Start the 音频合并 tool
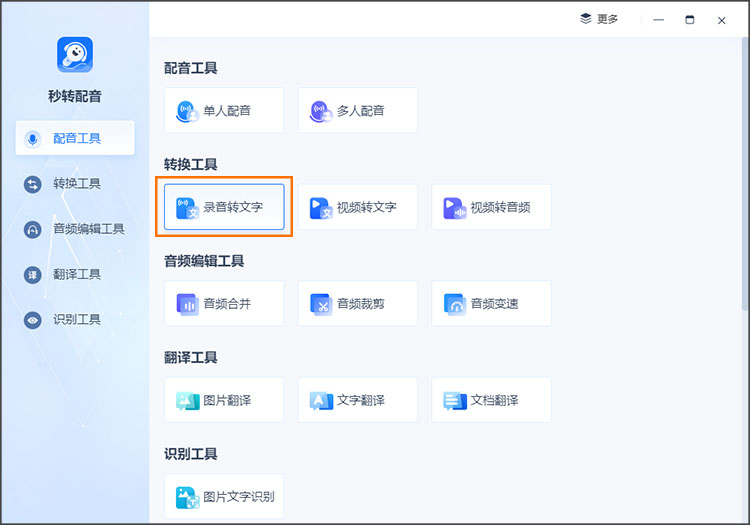The image size is (750, 525). point(224,304)
